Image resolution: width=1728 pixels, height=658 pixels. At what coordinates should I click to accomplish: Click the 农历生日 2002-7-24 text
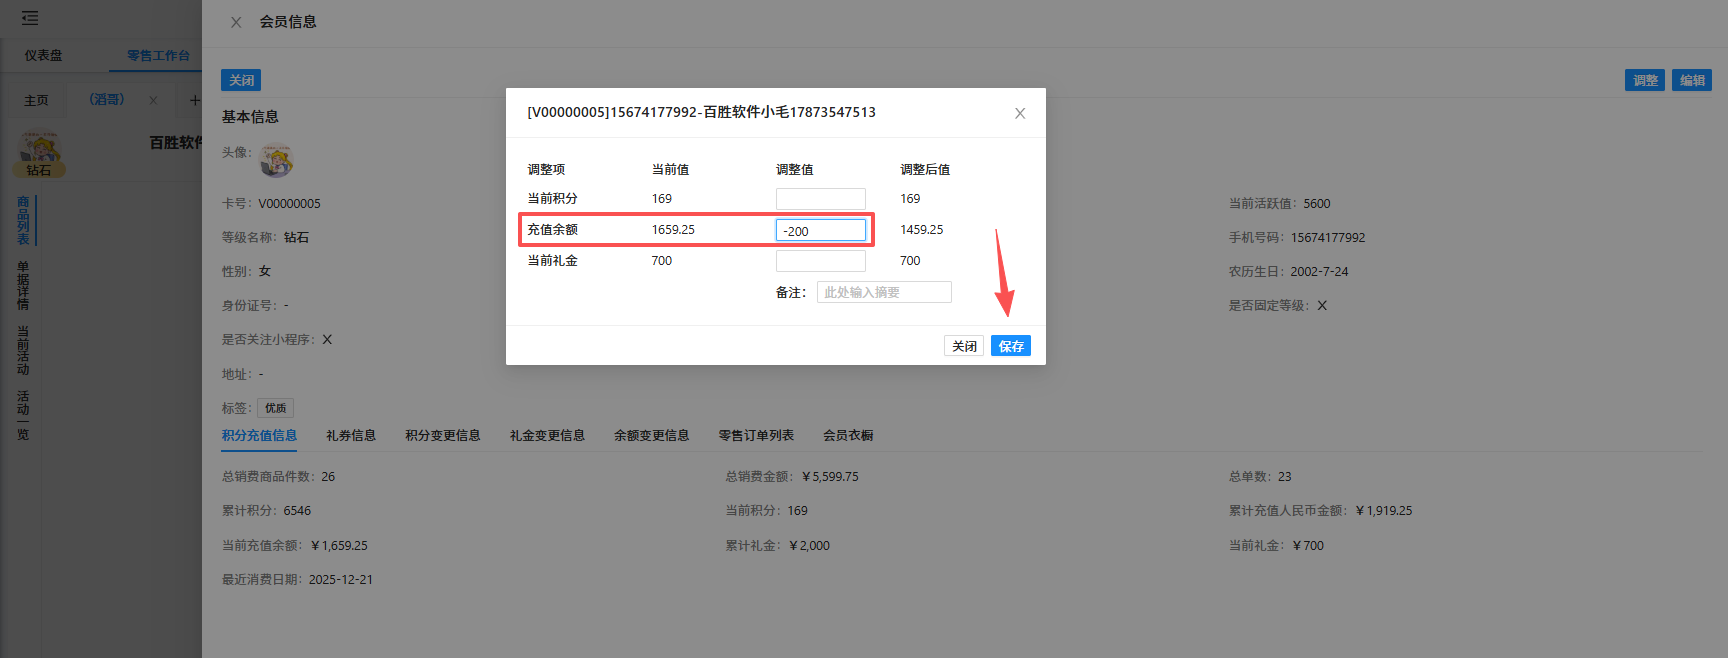pyautogui.click(x=1288, y=272)
